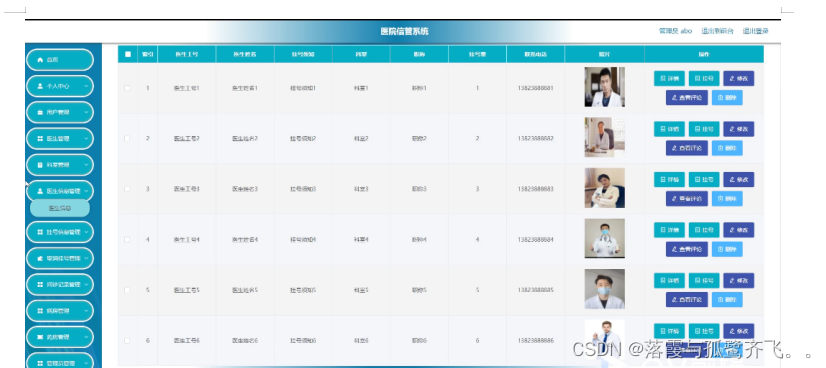Open the 个人中心 sidebar menu
This screenshot has width=826, height=368.
pos(60,86)
